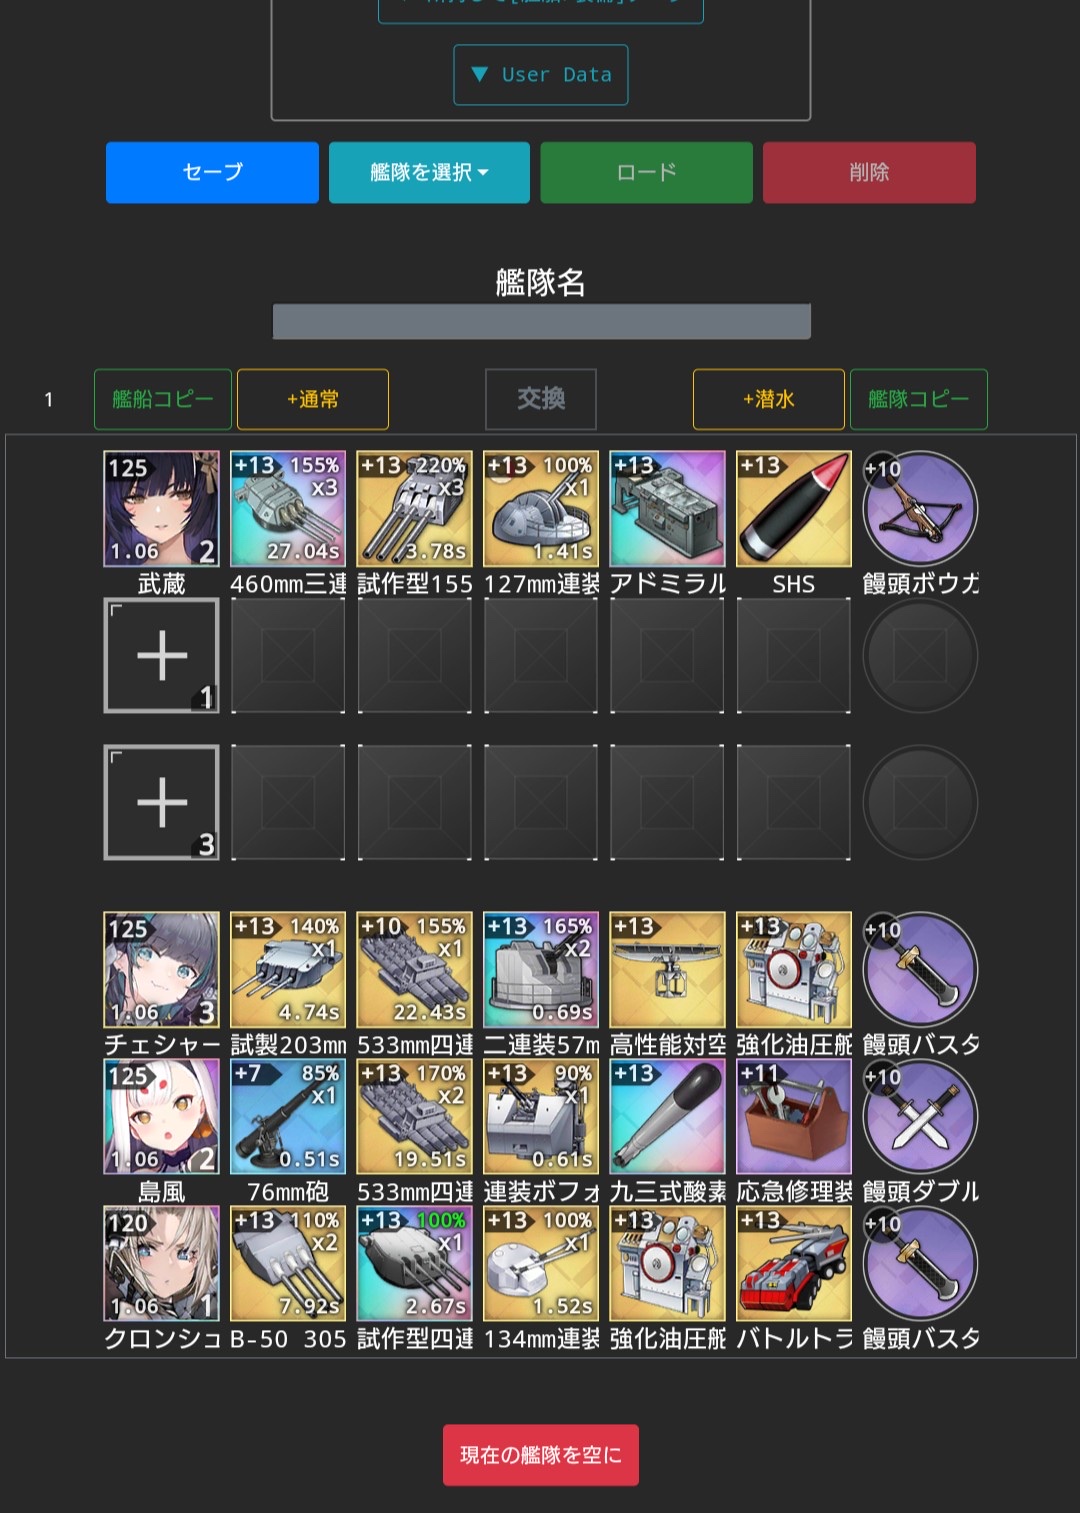Screen dimensions: 1080x1513
Task: Click 武蔵 ship portrait
Action: (x=161, y=509)
